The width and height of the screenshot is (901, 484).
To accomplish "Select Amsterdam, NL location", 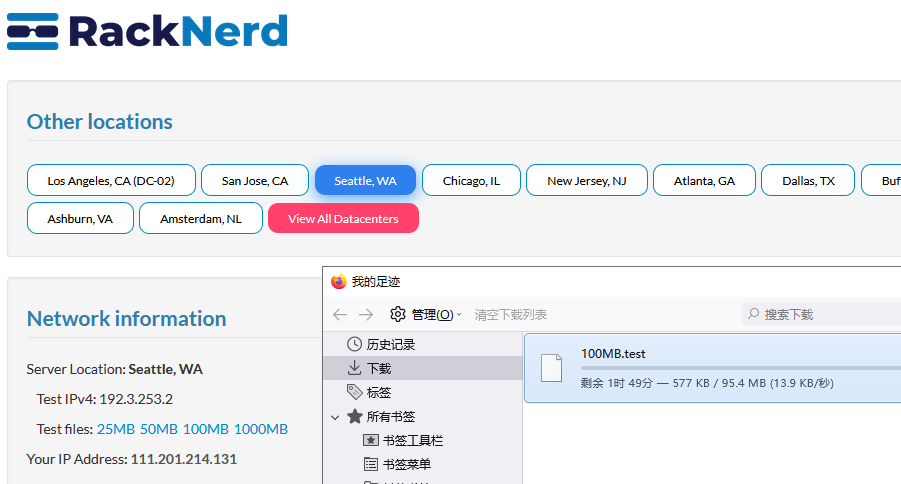I will point(201,218).
